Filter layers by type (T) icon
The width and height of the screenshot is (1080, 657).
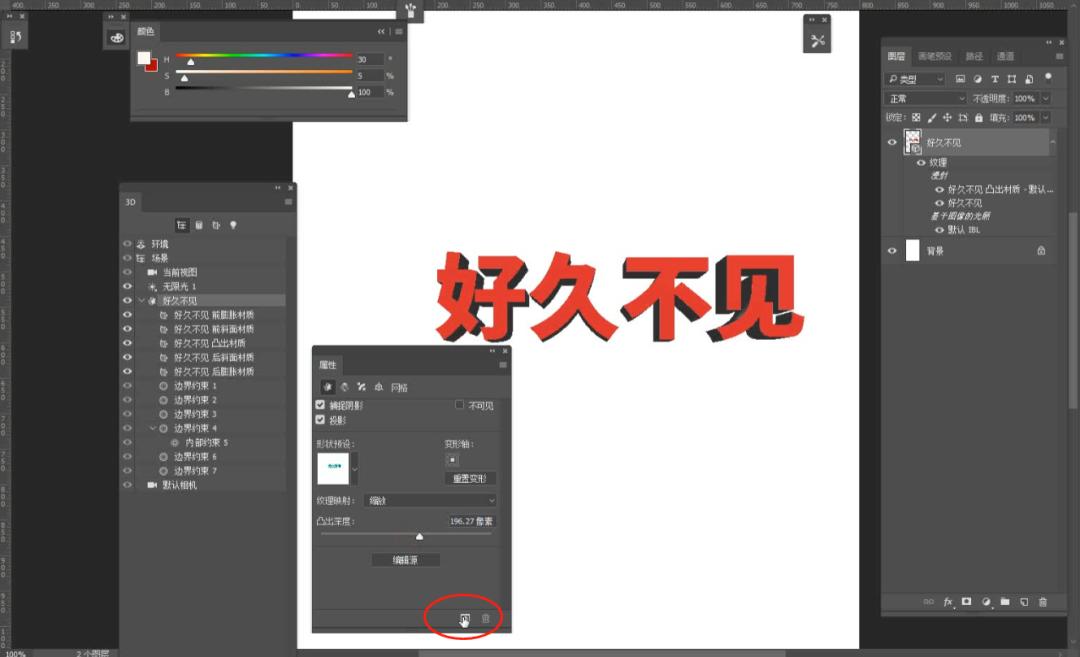995,79
